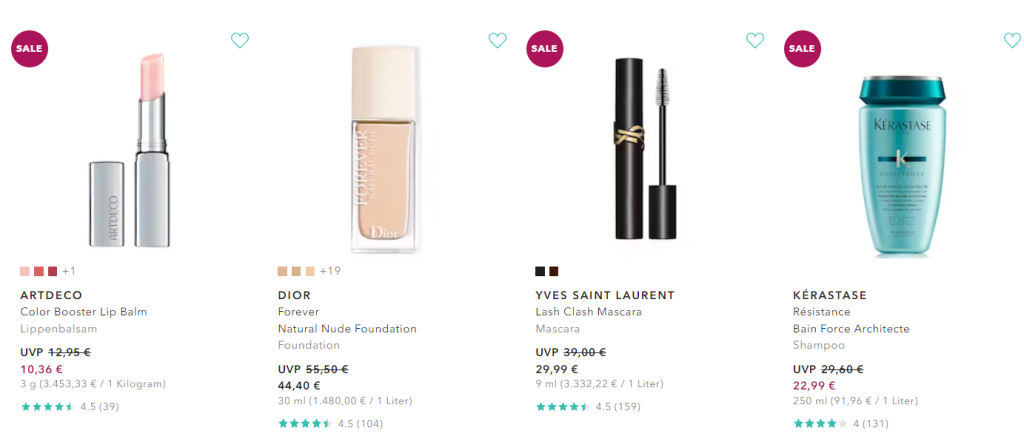The height and width of the screenshot is (442, 1024).
Task: Click SALE badge on YSL mascara
Action: [544, 48]
